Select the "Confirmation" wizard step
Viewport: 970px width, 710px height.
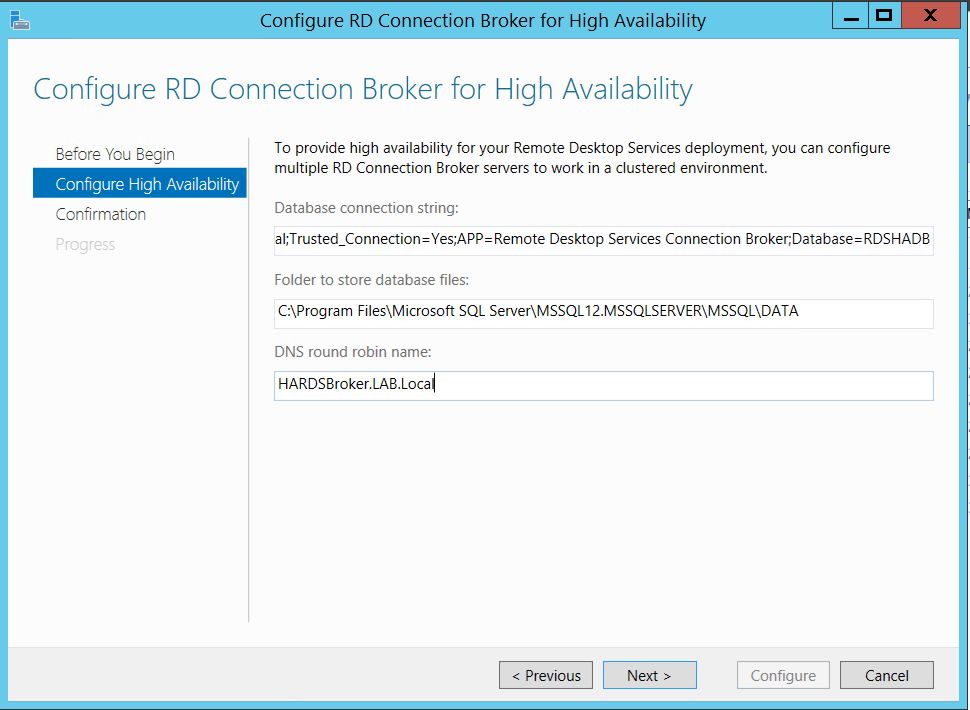pos(101,214)
